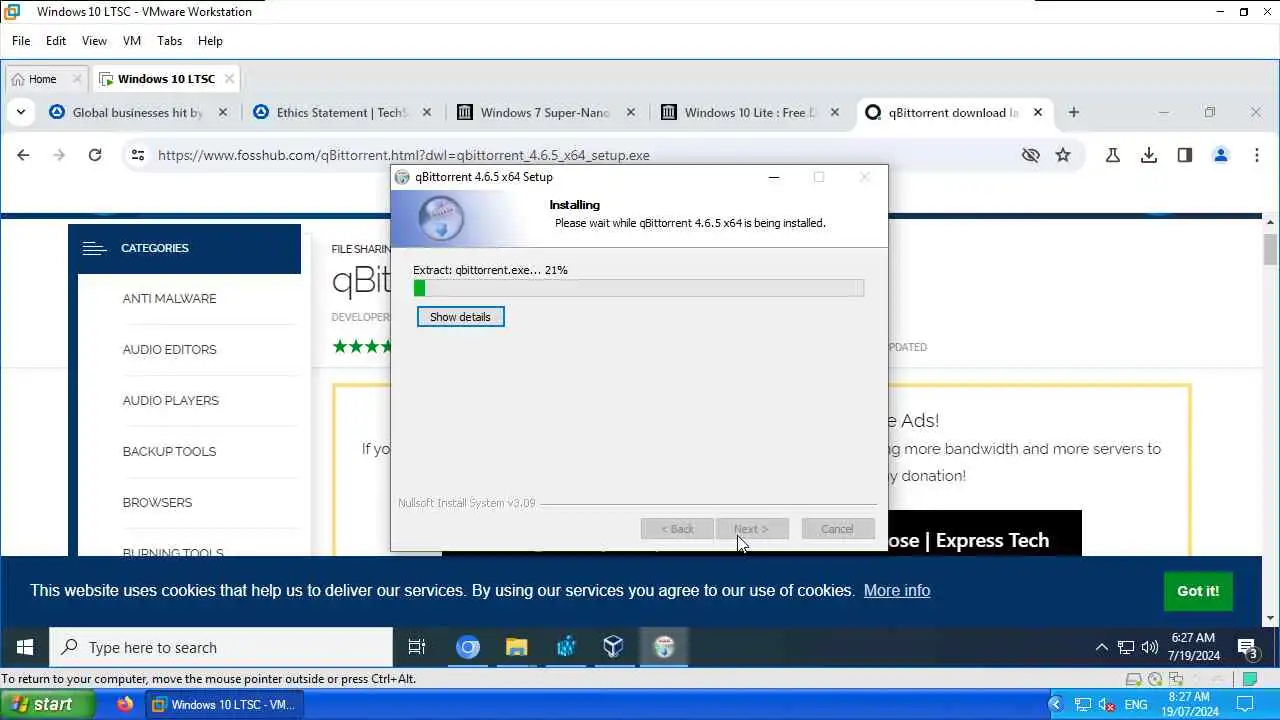The image size is (1280, 720).
Task: Select the Windows 10 LTSC VM tab
Action: pyautogui.click(x=166, y=79)
